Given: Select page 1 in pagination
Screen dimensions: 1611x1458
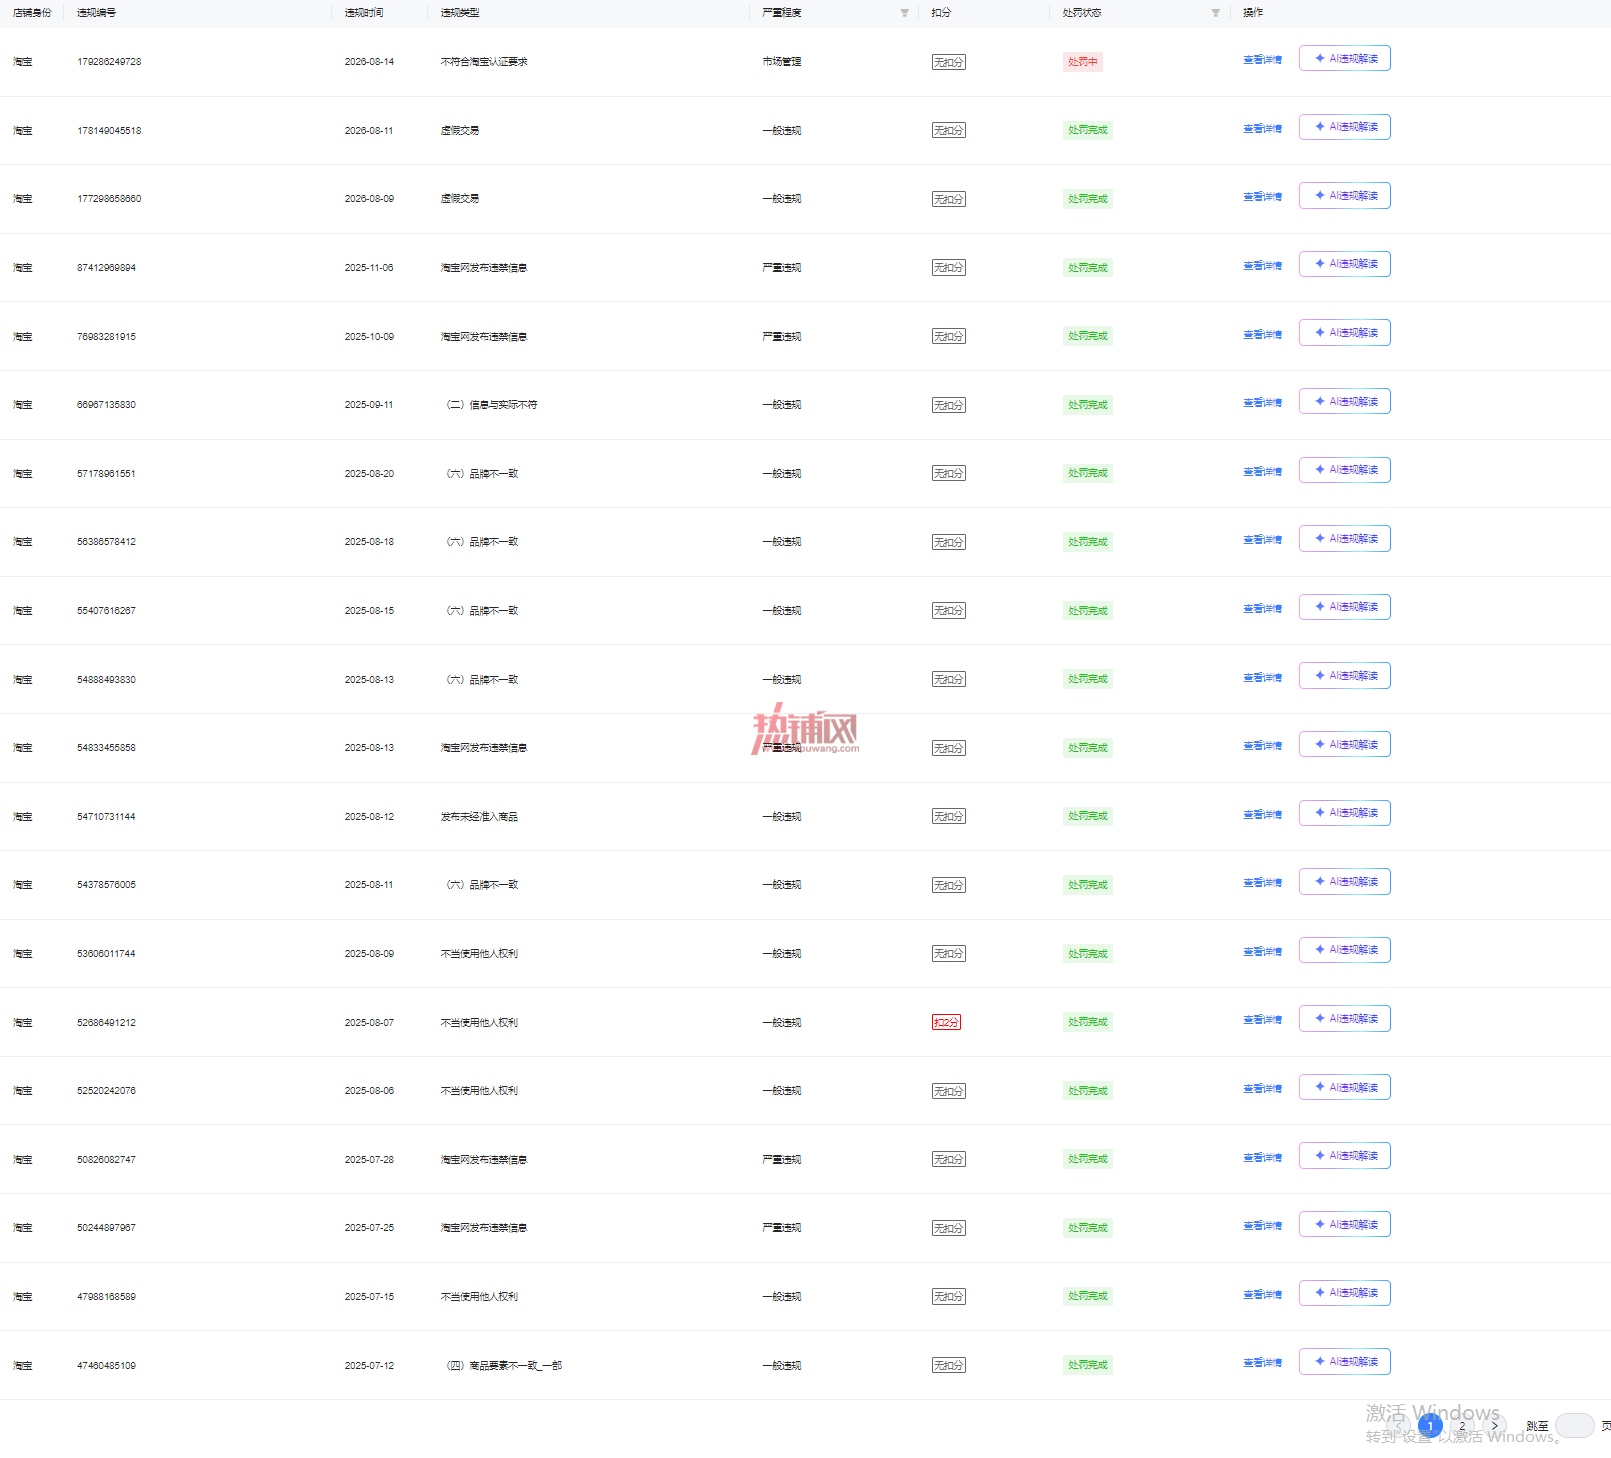Looking at the screenshot, I should (x=1430, y=1426).
